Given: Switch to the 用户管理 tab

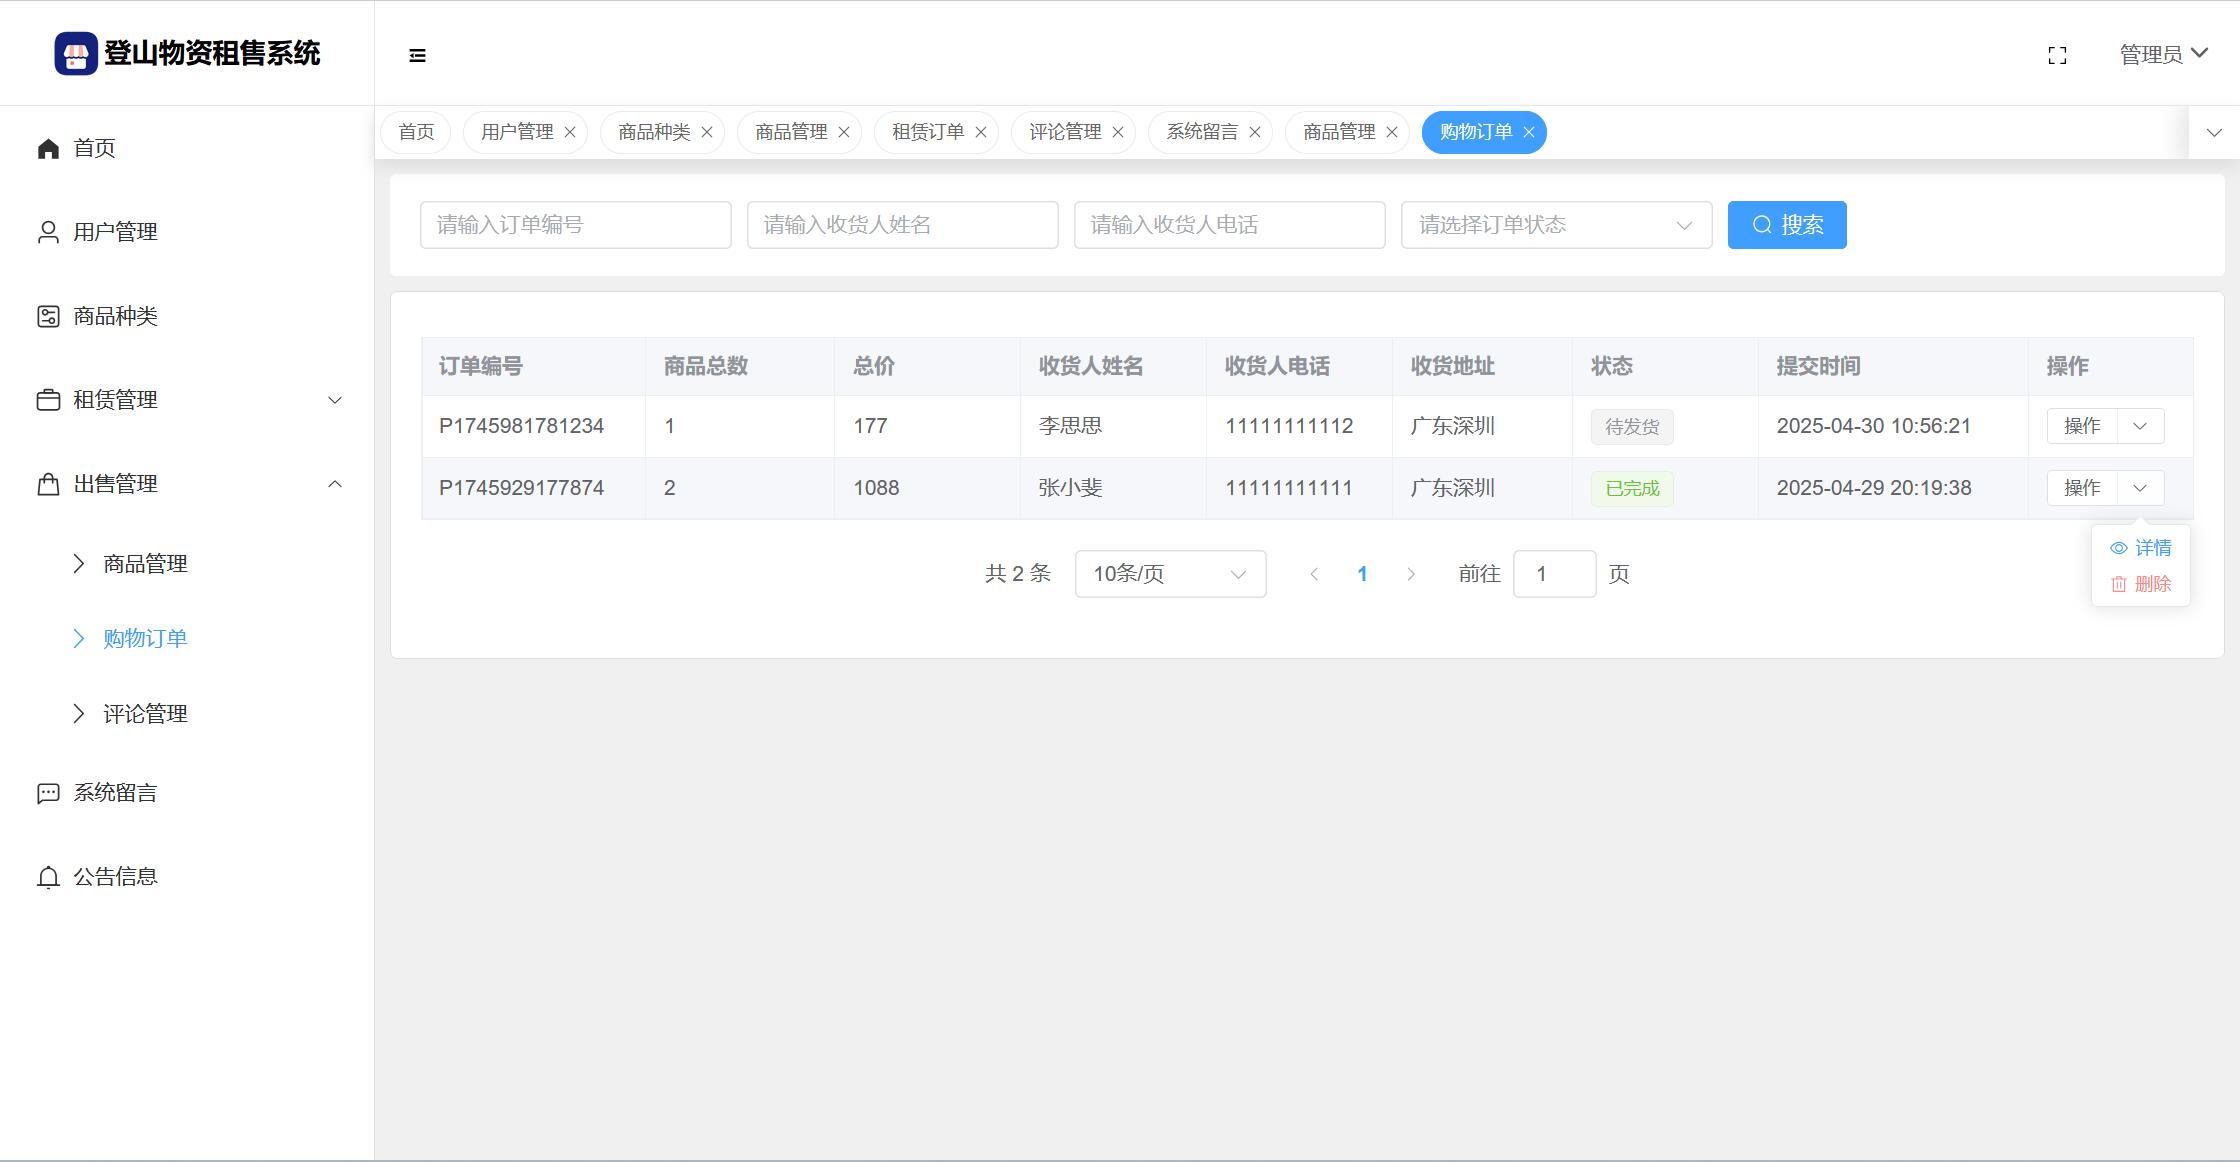Looking at the screenshot, I should (x=517, y=132).
